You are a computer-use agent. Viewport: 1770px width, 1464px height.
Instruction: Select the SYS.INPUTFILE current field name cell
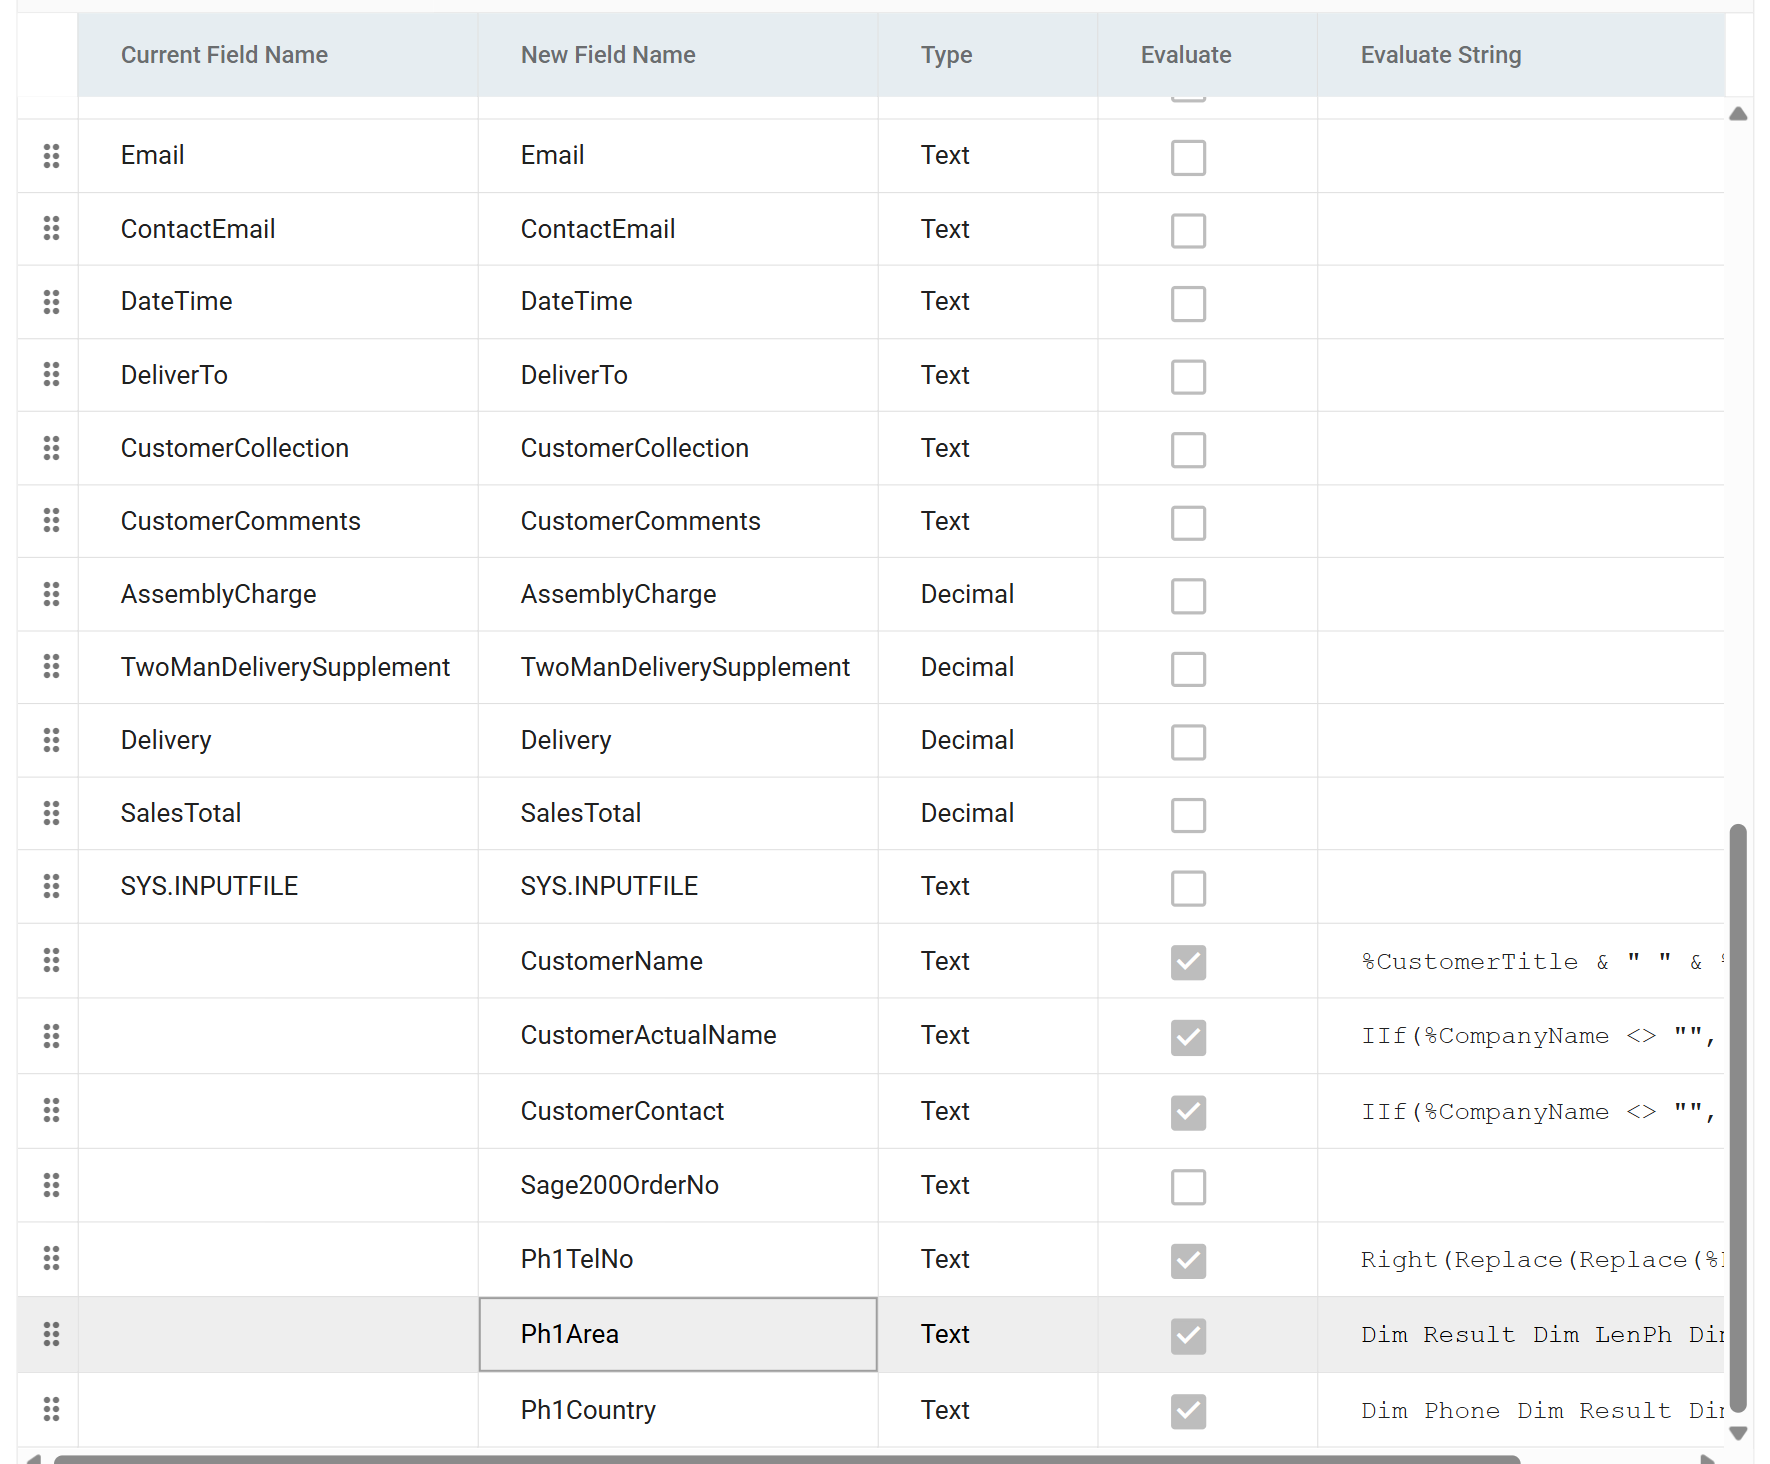(278, 886)
